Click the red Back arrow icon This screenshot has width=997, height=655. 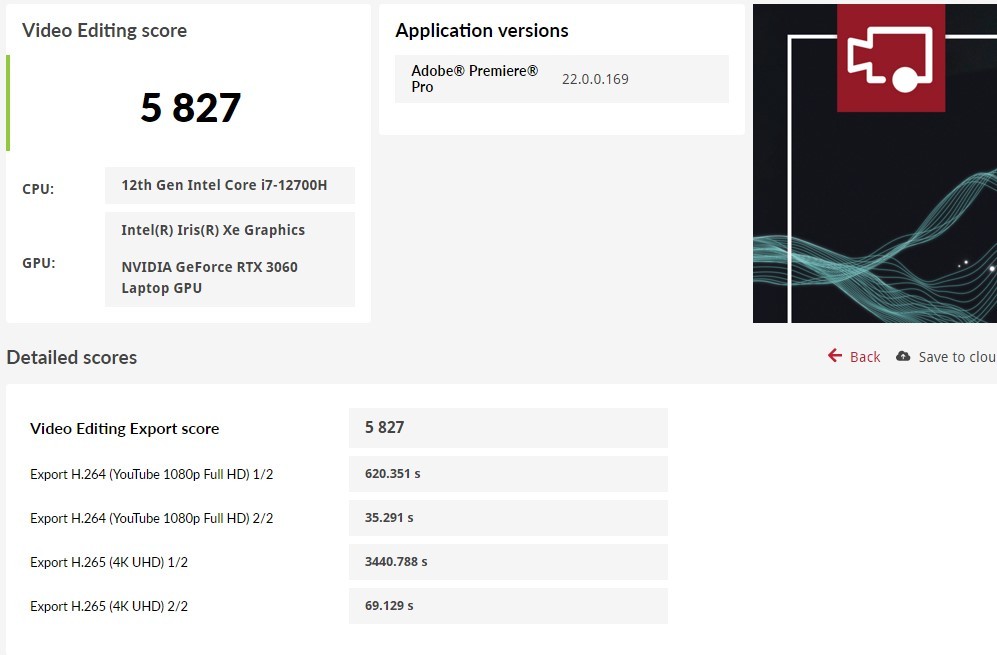coord(835,356)
